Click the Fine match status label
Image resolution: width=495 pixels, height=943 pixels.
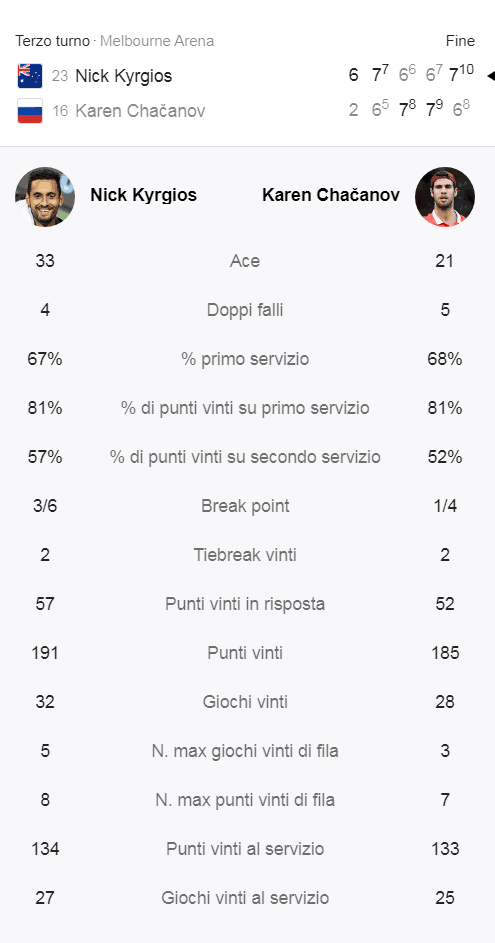click(x=460, y=41)
